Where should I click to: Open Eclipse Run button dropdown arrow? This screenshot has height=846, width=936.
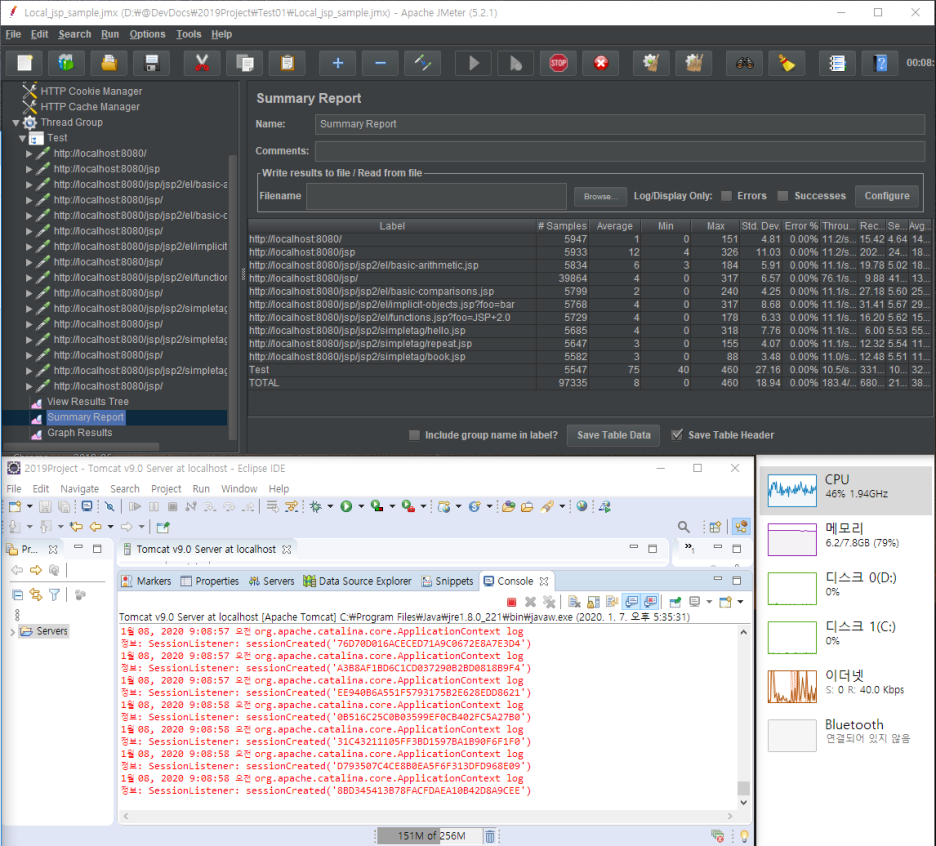(x=361, y=506)
